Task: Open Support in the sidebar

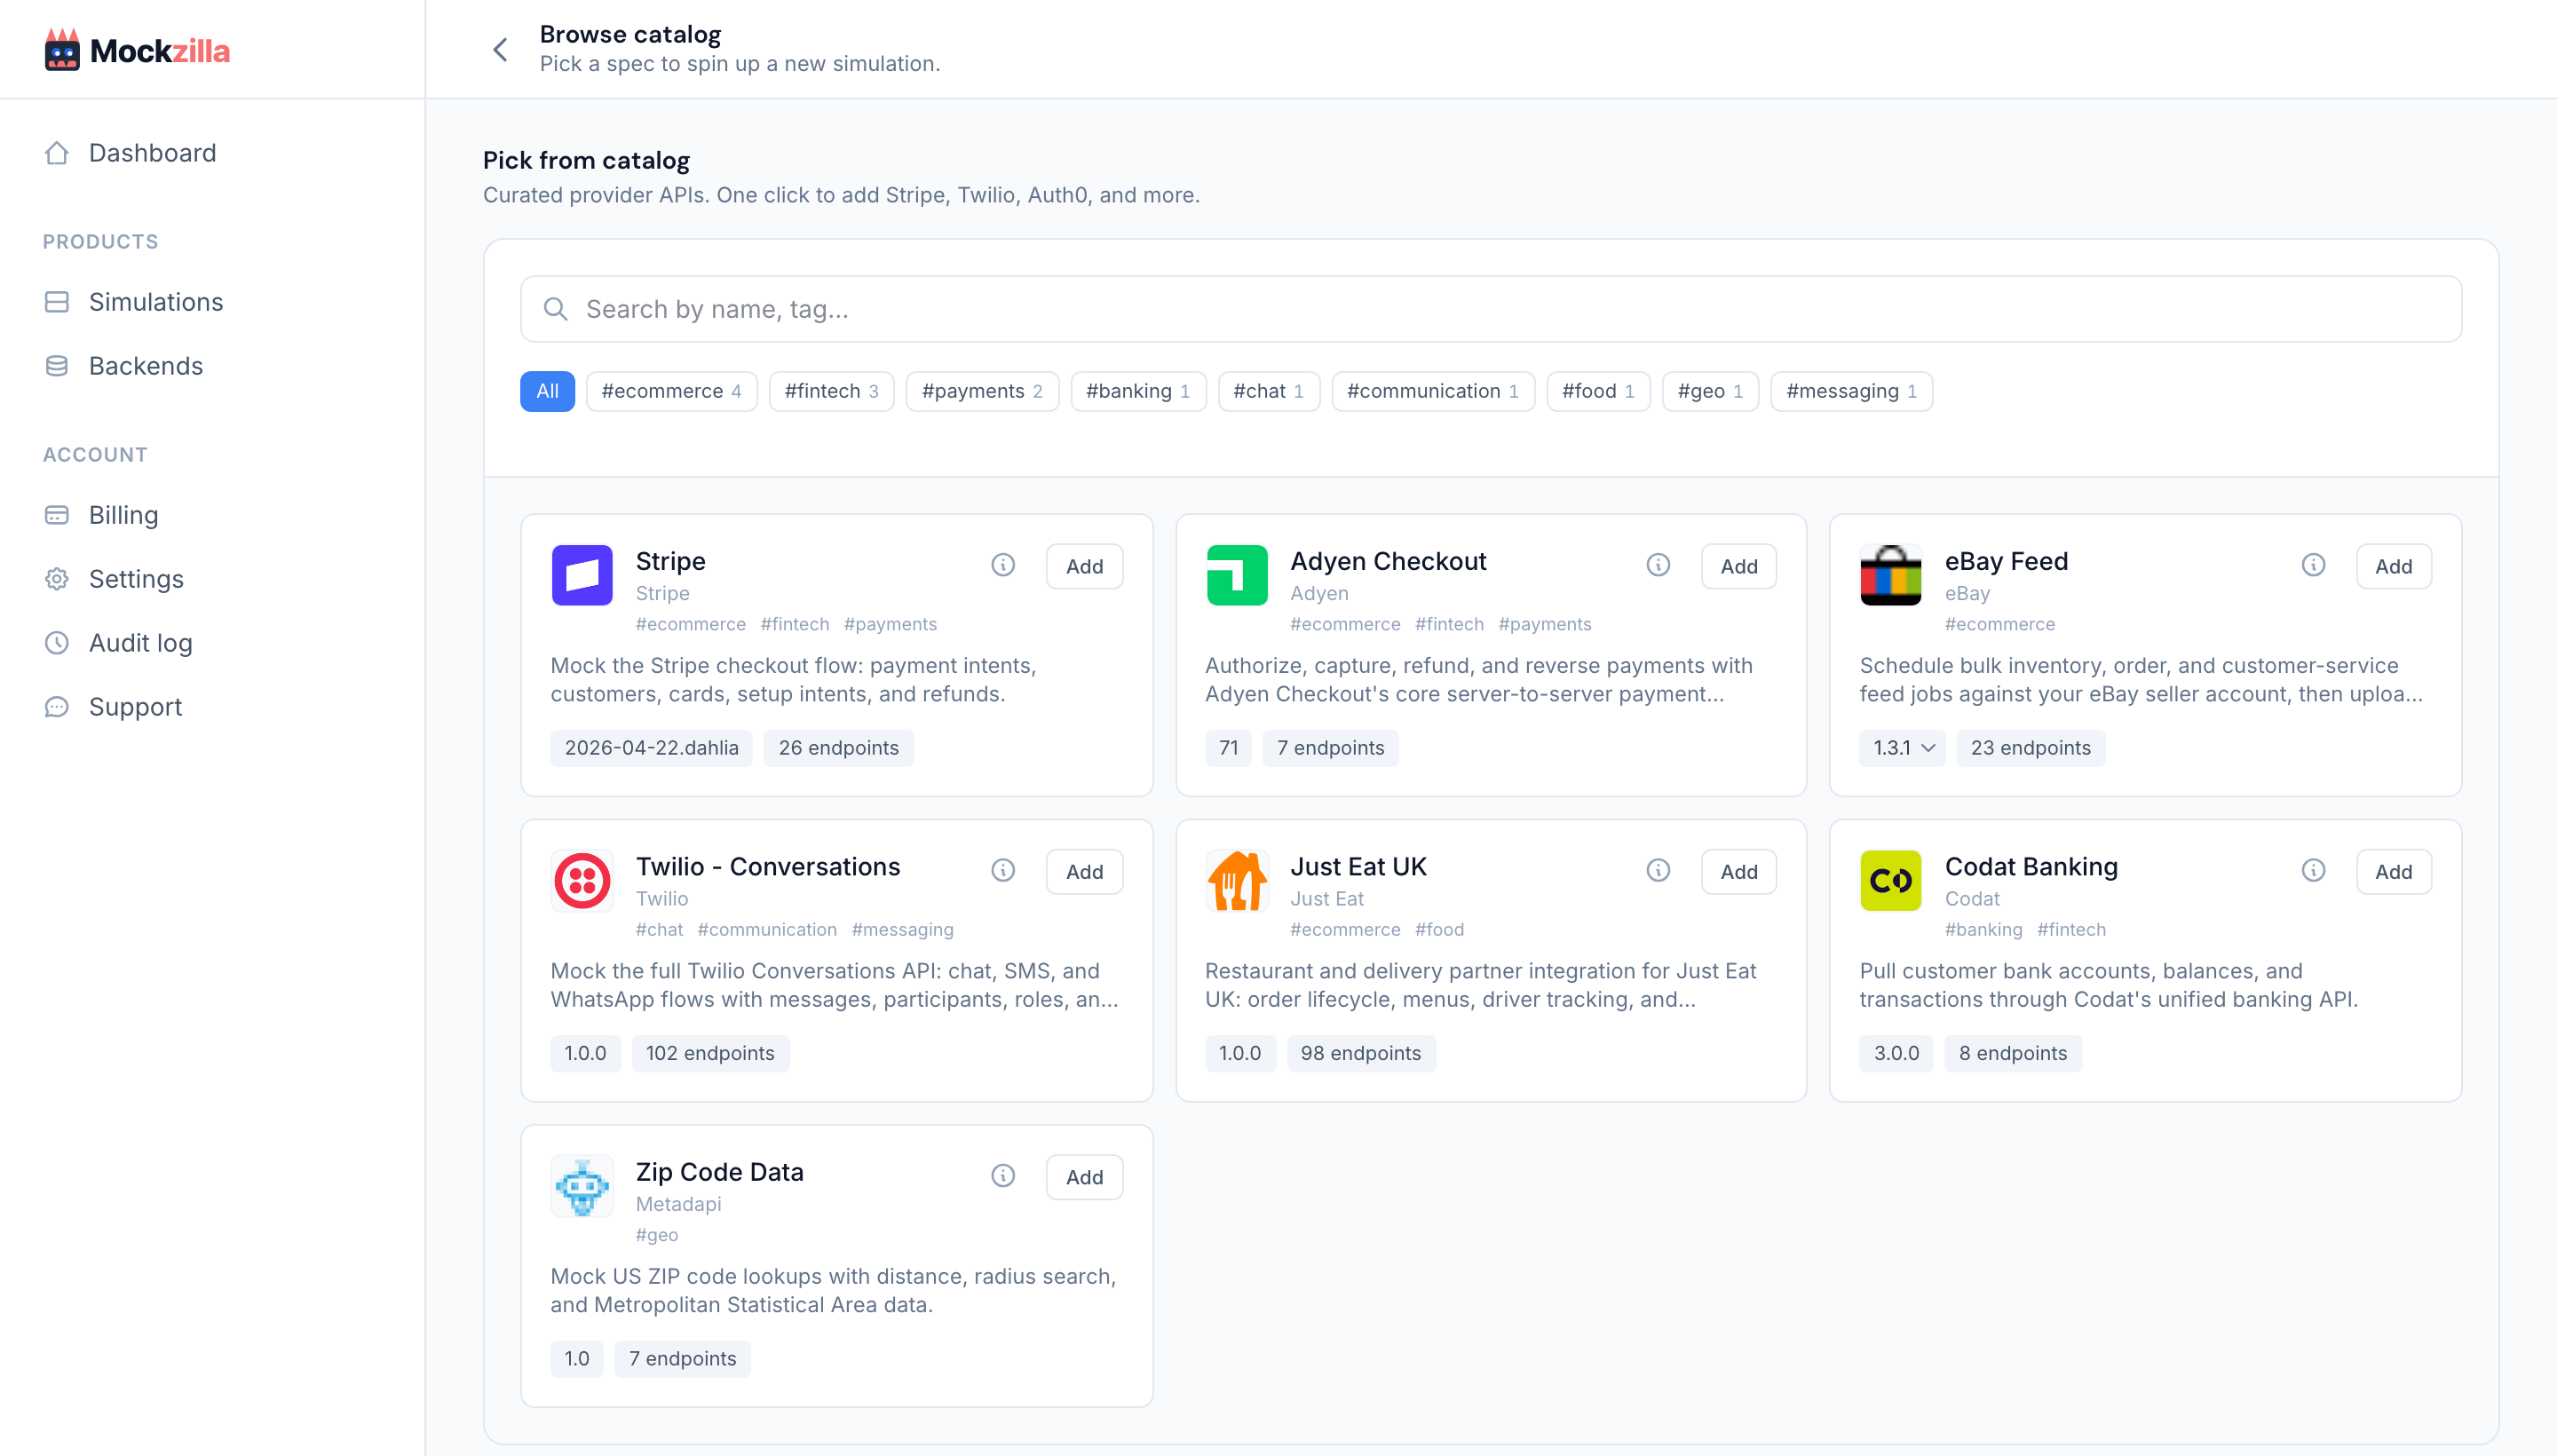Action: click(x=112, y=706)
